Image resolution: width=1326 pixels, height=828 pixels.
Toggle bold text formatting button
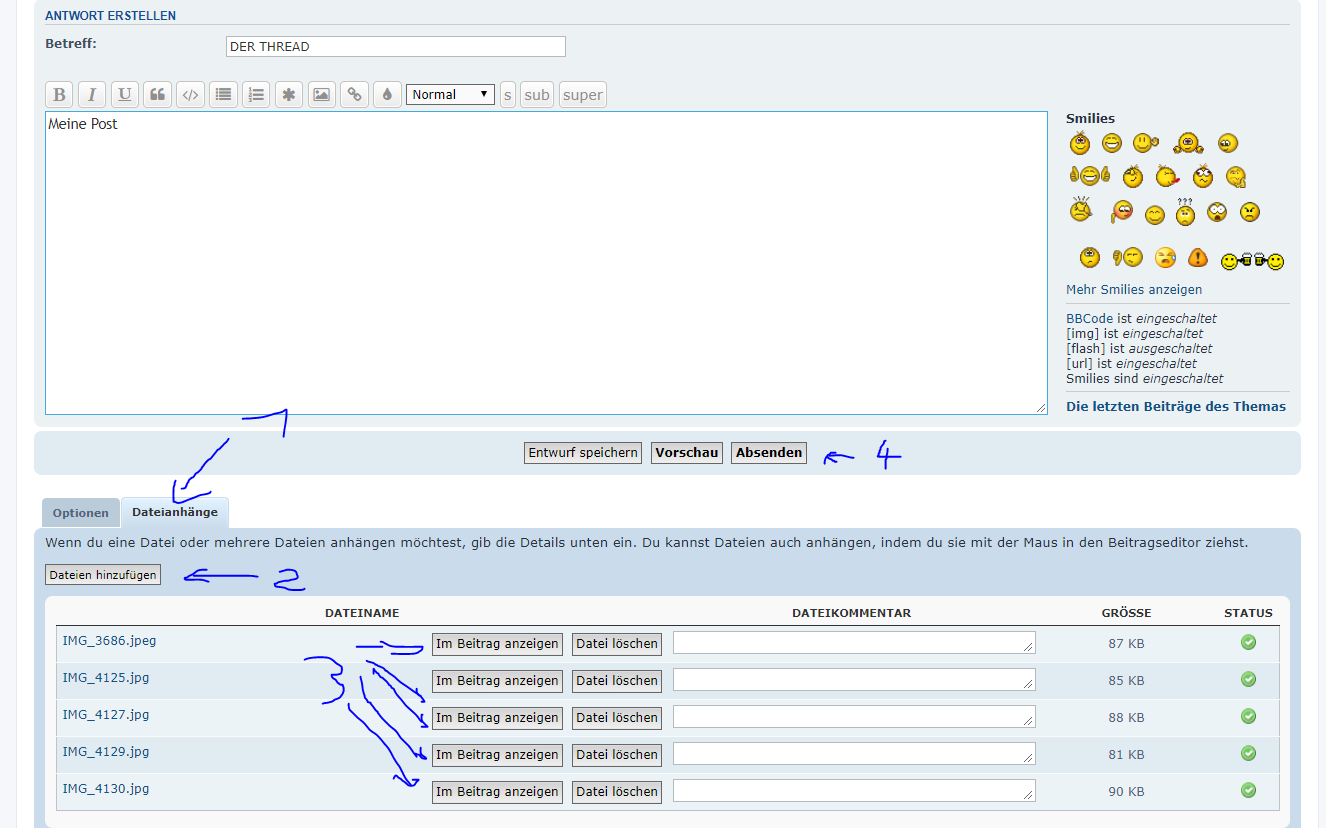59,95
